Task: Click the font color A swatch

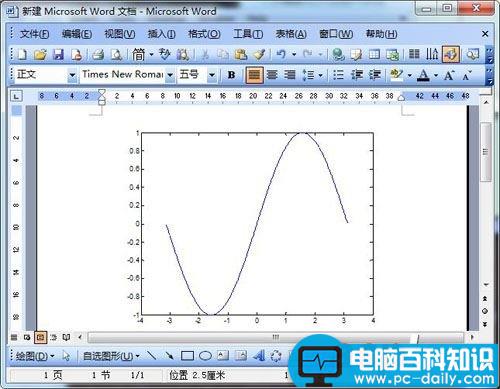Action: [x=423, y=75]
